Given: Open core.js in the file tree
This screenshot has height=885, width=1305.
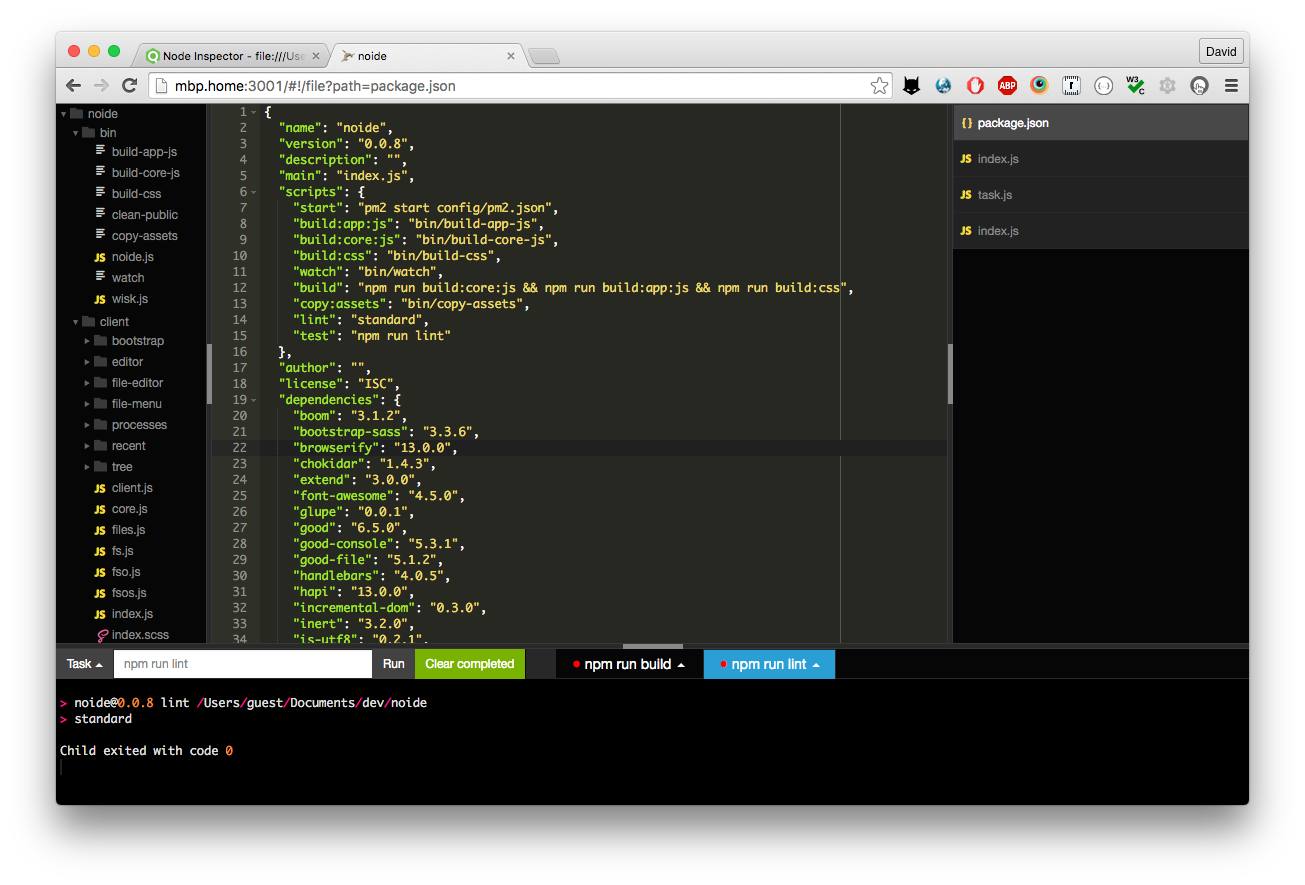Looking at the screenshot, I should (x=129, y=509).
